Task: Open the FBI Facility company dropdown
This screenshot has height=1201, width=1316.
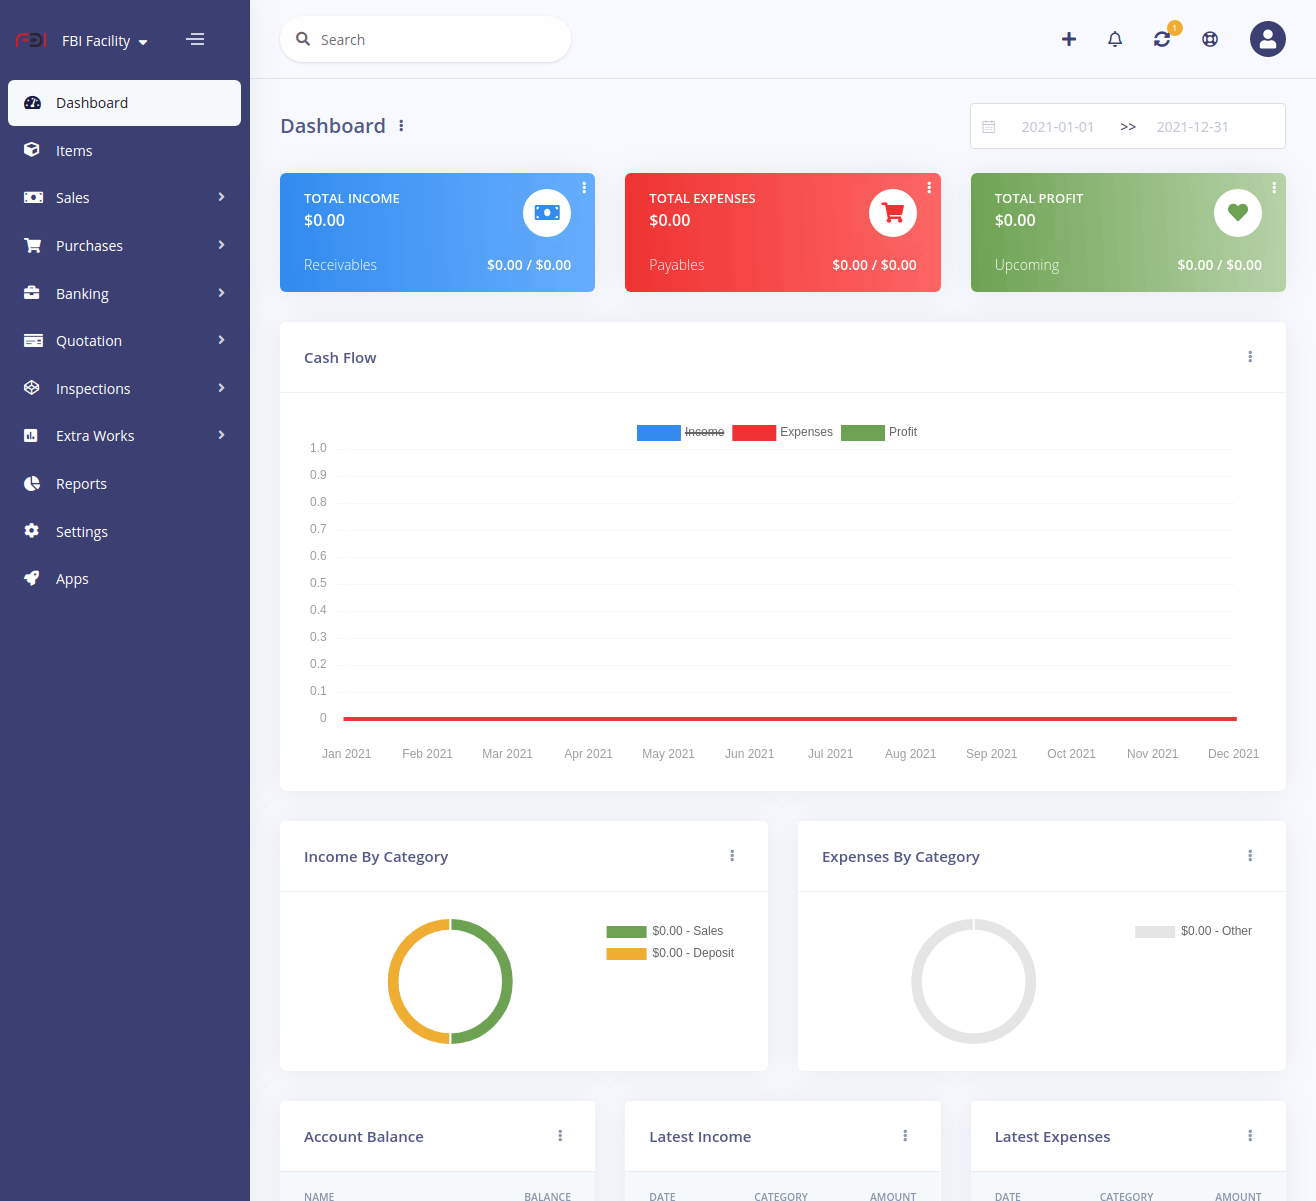Action: coord(104,41)
